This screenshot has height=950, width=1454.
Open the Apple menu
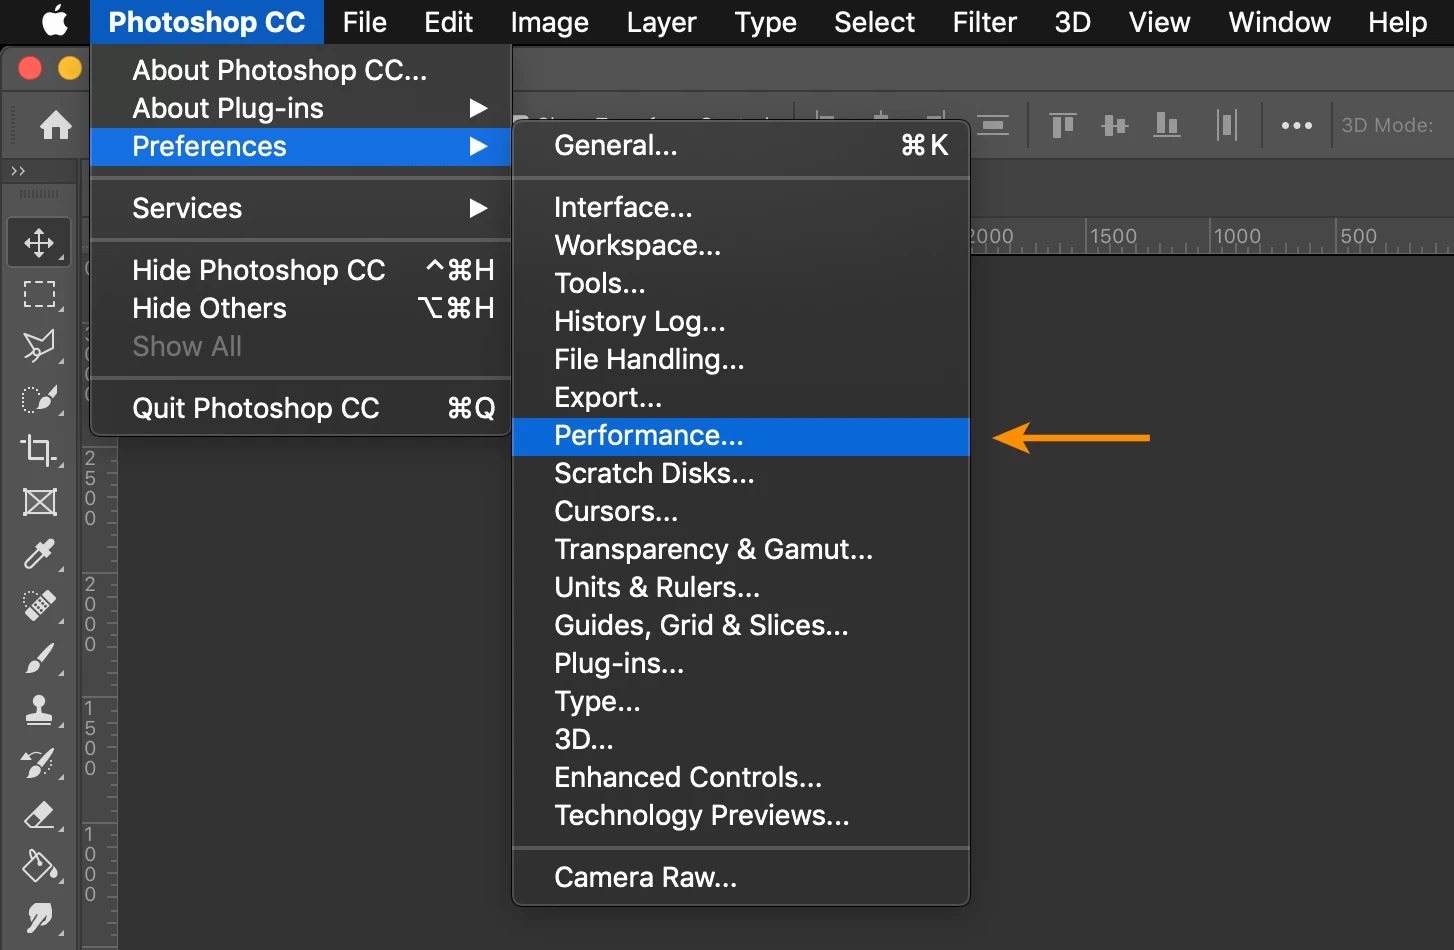pos(55,21)
